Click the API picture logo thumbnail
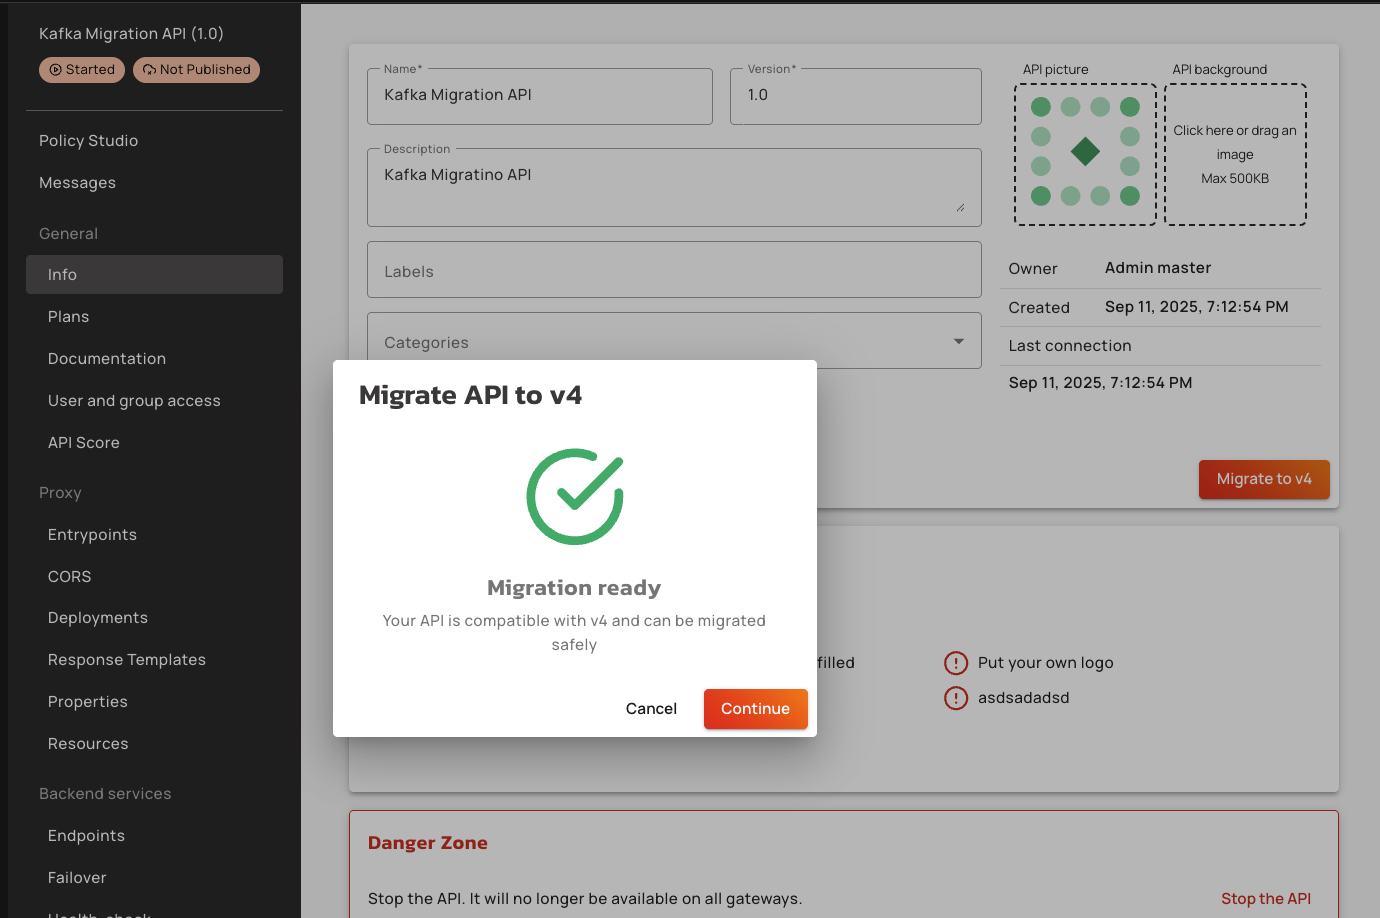This screenshot has width=1380, height=918. 1085,154
